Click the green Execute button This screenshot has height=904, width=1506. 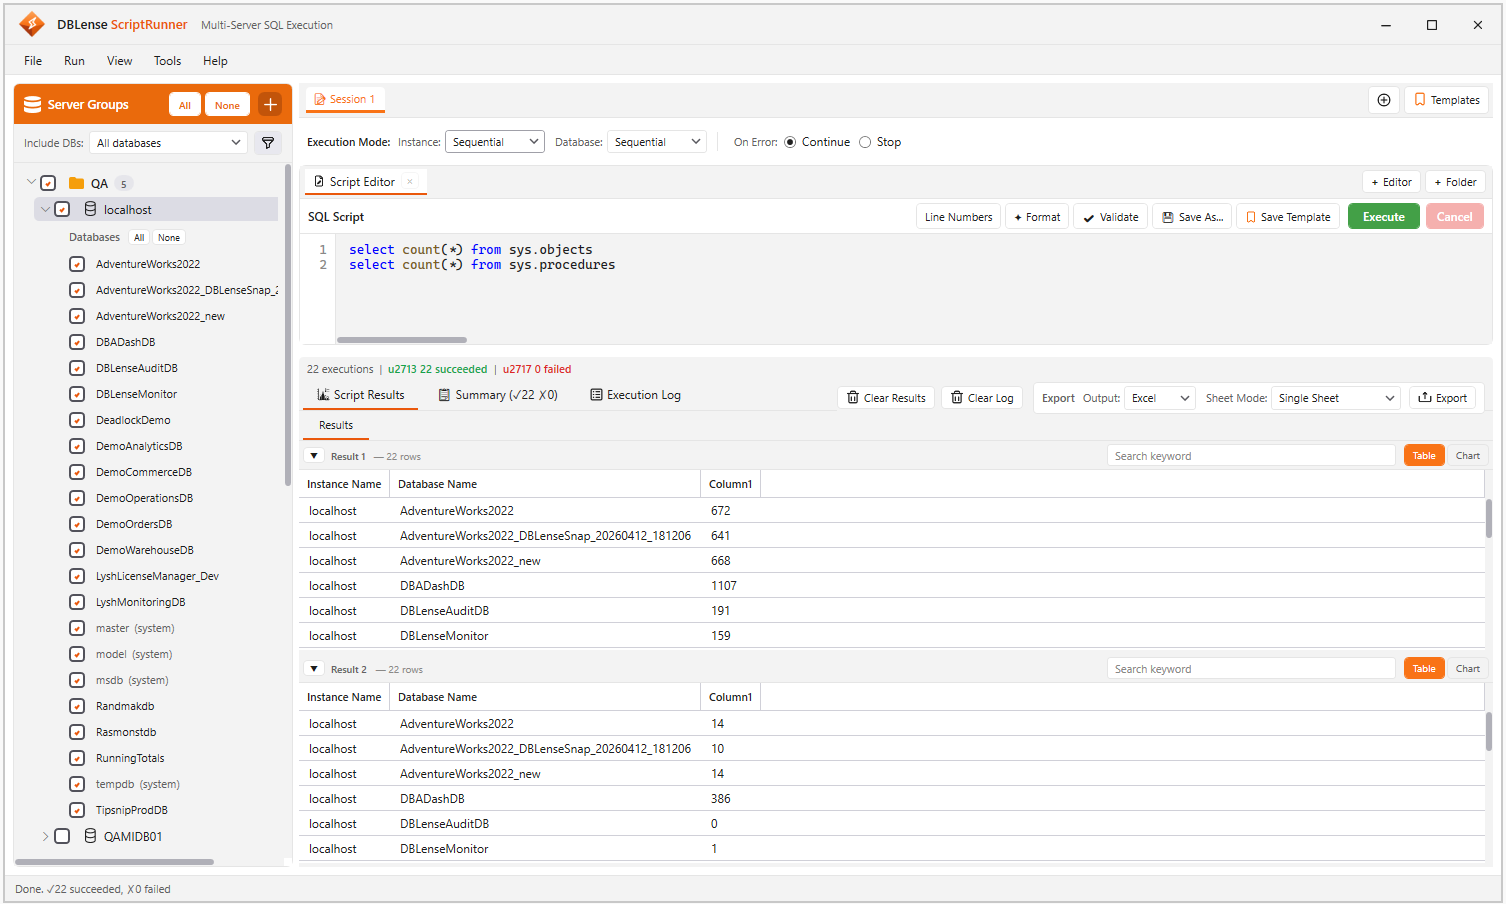(1383, 217)
